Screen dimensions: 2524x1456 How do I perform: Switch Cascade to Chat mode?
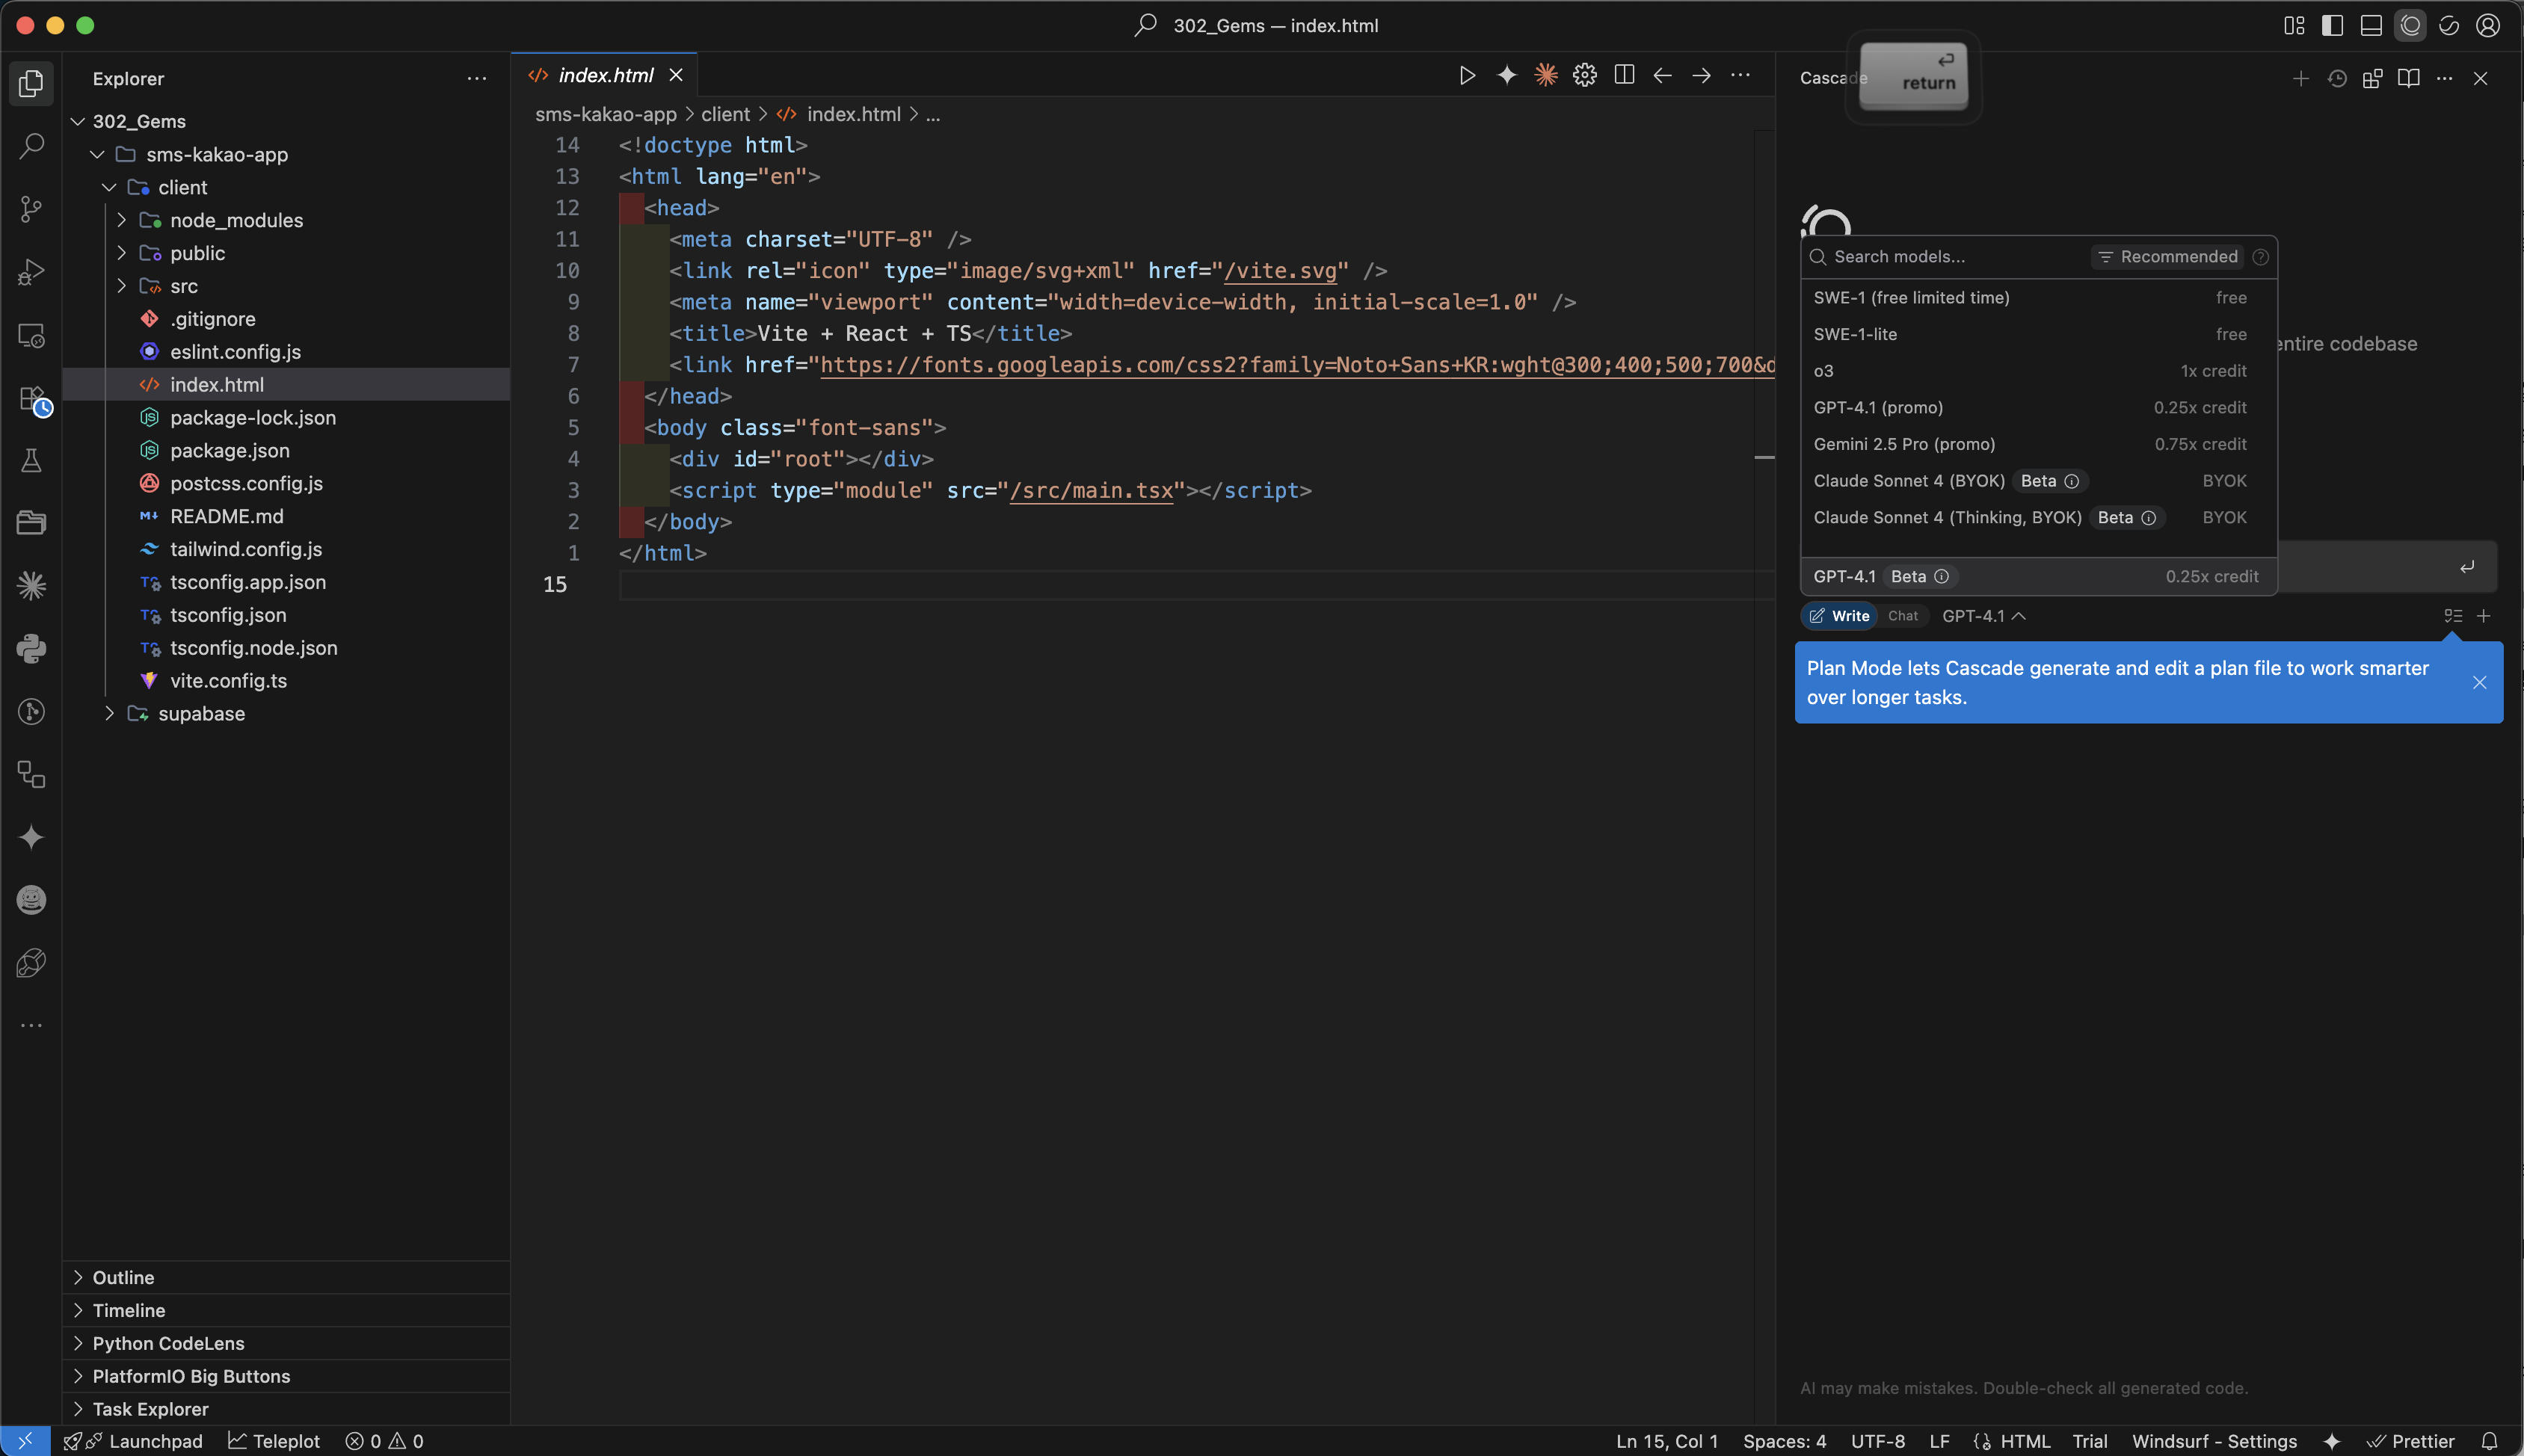click(1902, 616)
